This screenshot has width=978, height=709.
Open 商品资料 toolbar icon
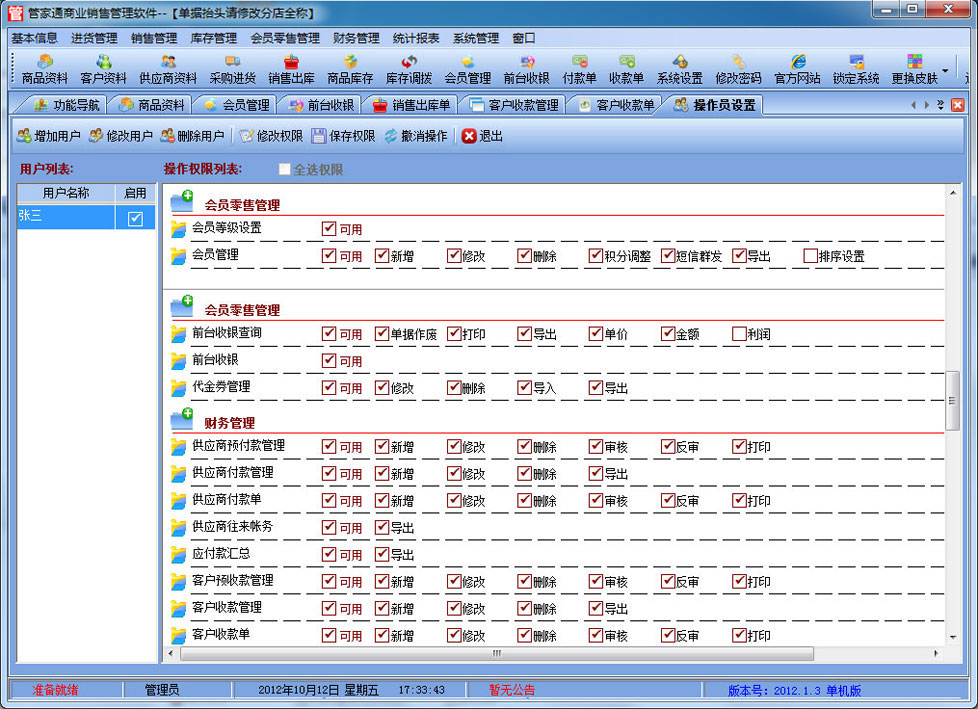pyautogui.click(x=45, y=69)
